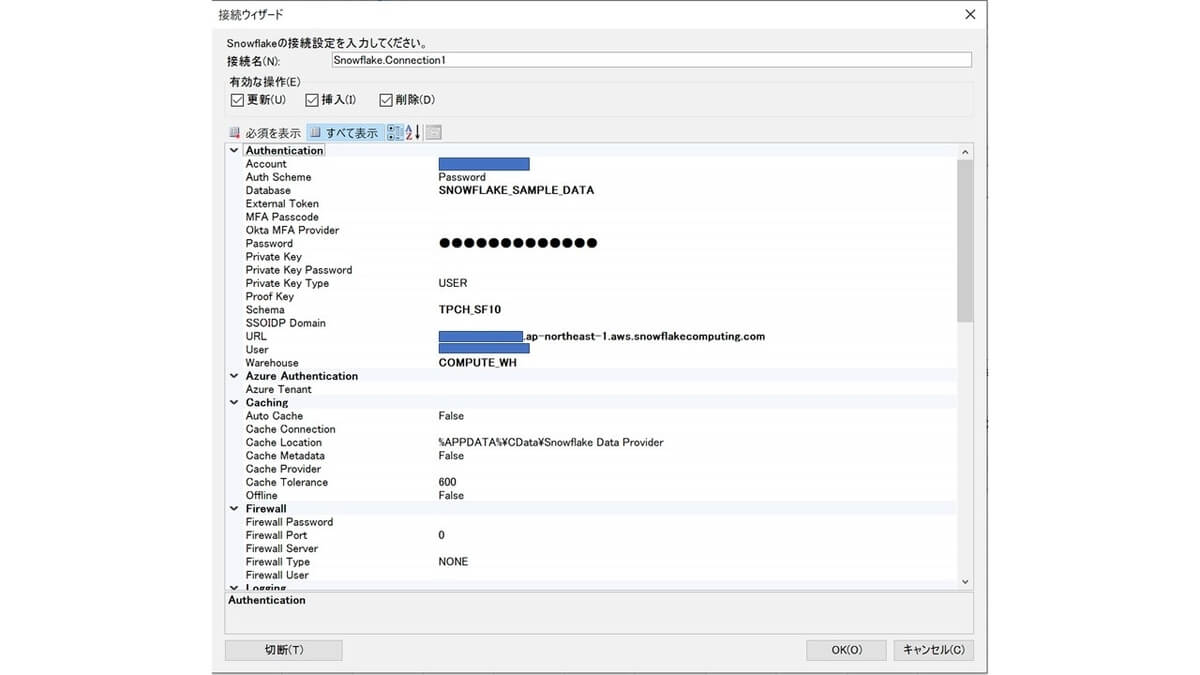Collapse the Caching category

(234, 403)
